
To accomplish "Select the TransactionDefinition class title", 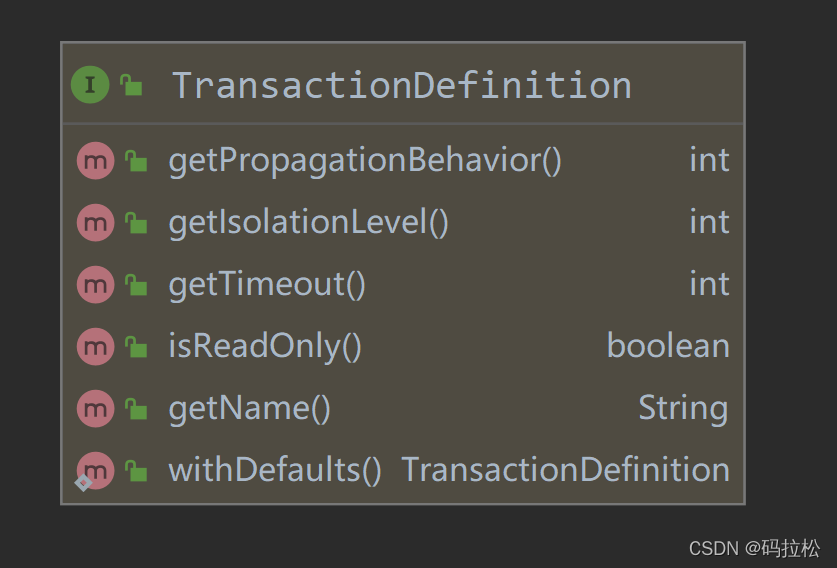I will [401, 85].
